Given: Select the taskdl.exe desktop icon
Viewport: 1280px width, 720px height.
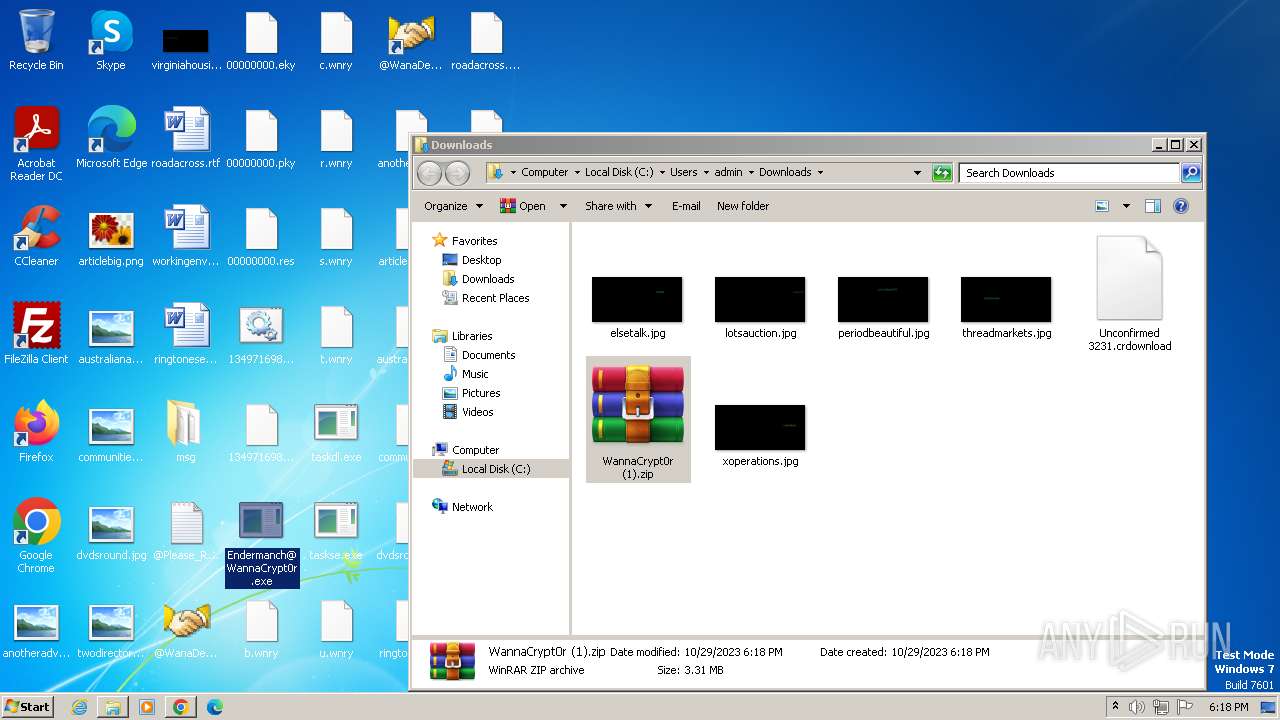Looking at the screenshot, I should [336, 433].
